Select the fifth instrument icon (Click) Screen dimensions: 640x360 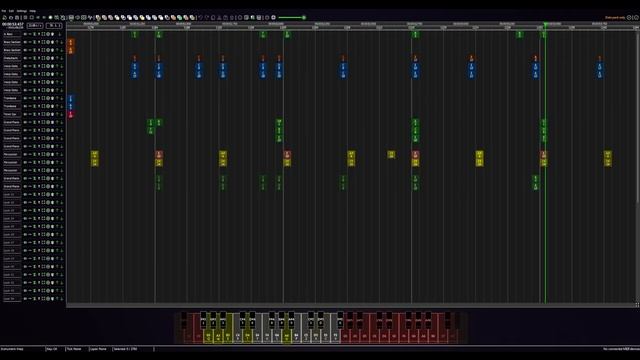tap(123, 18)
